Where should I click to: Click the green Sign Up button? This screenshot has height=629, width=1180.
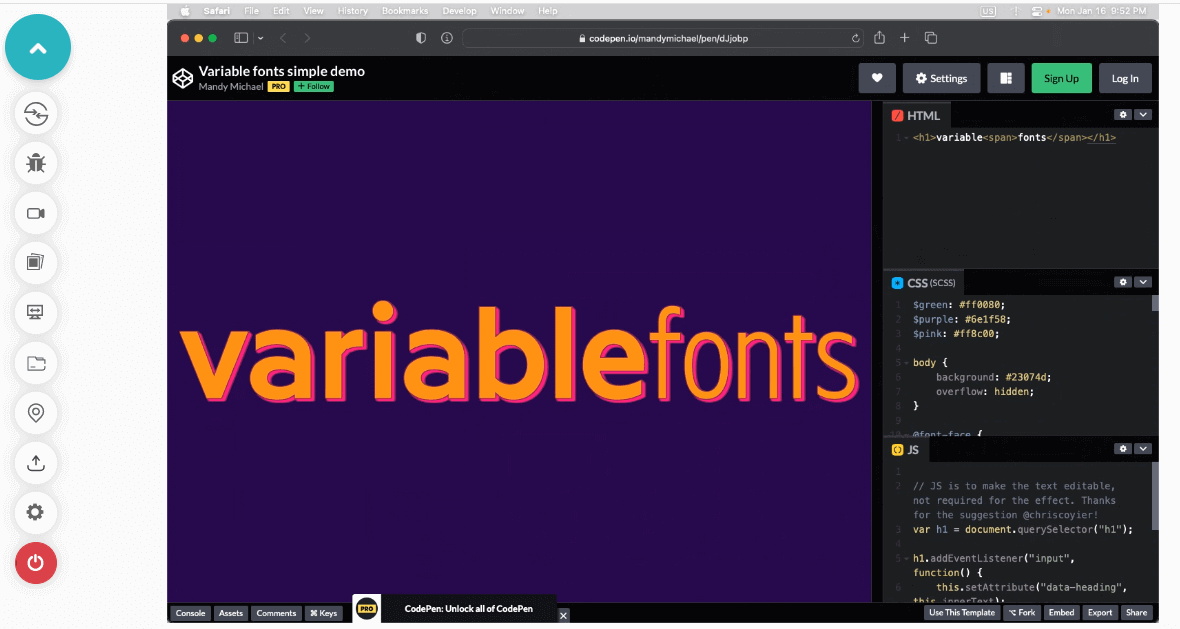[x=1061, y=79]
